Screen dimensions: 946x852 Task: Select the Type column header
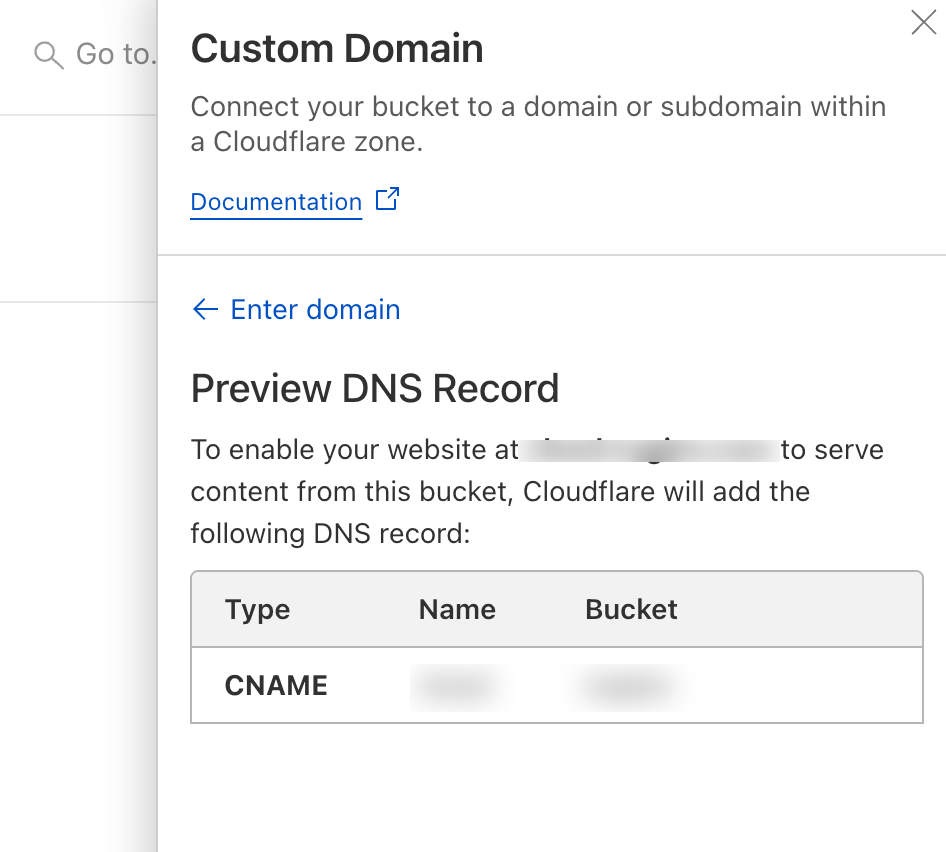click(x=257, y=610)
